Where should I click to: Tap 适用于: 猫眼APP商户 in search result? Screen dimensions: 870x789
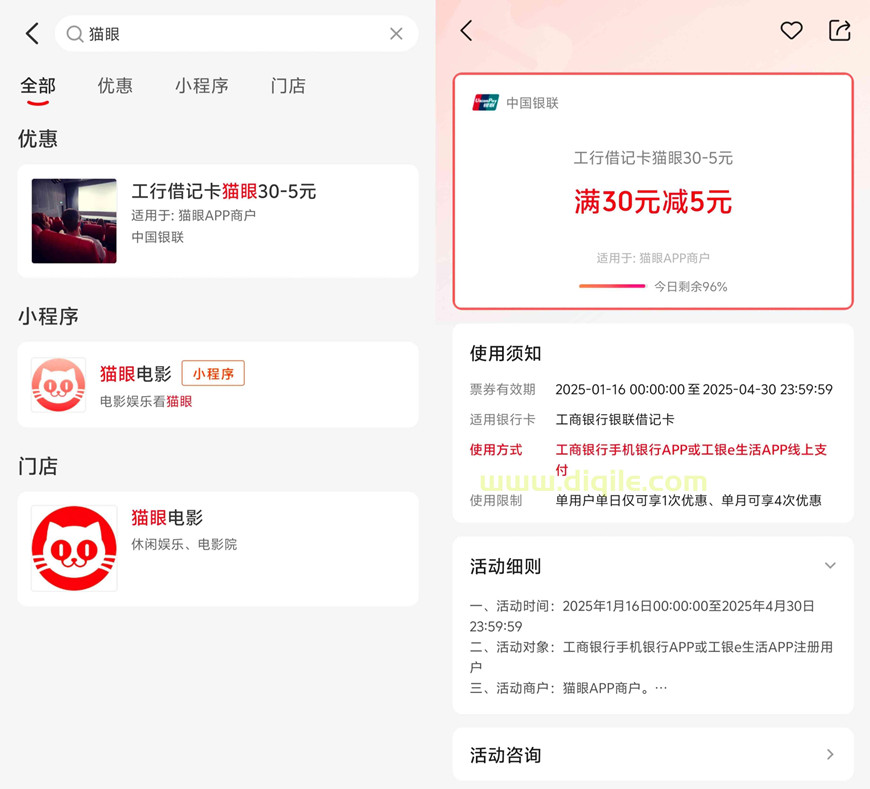pyautogui.click(x=194, y=215)
